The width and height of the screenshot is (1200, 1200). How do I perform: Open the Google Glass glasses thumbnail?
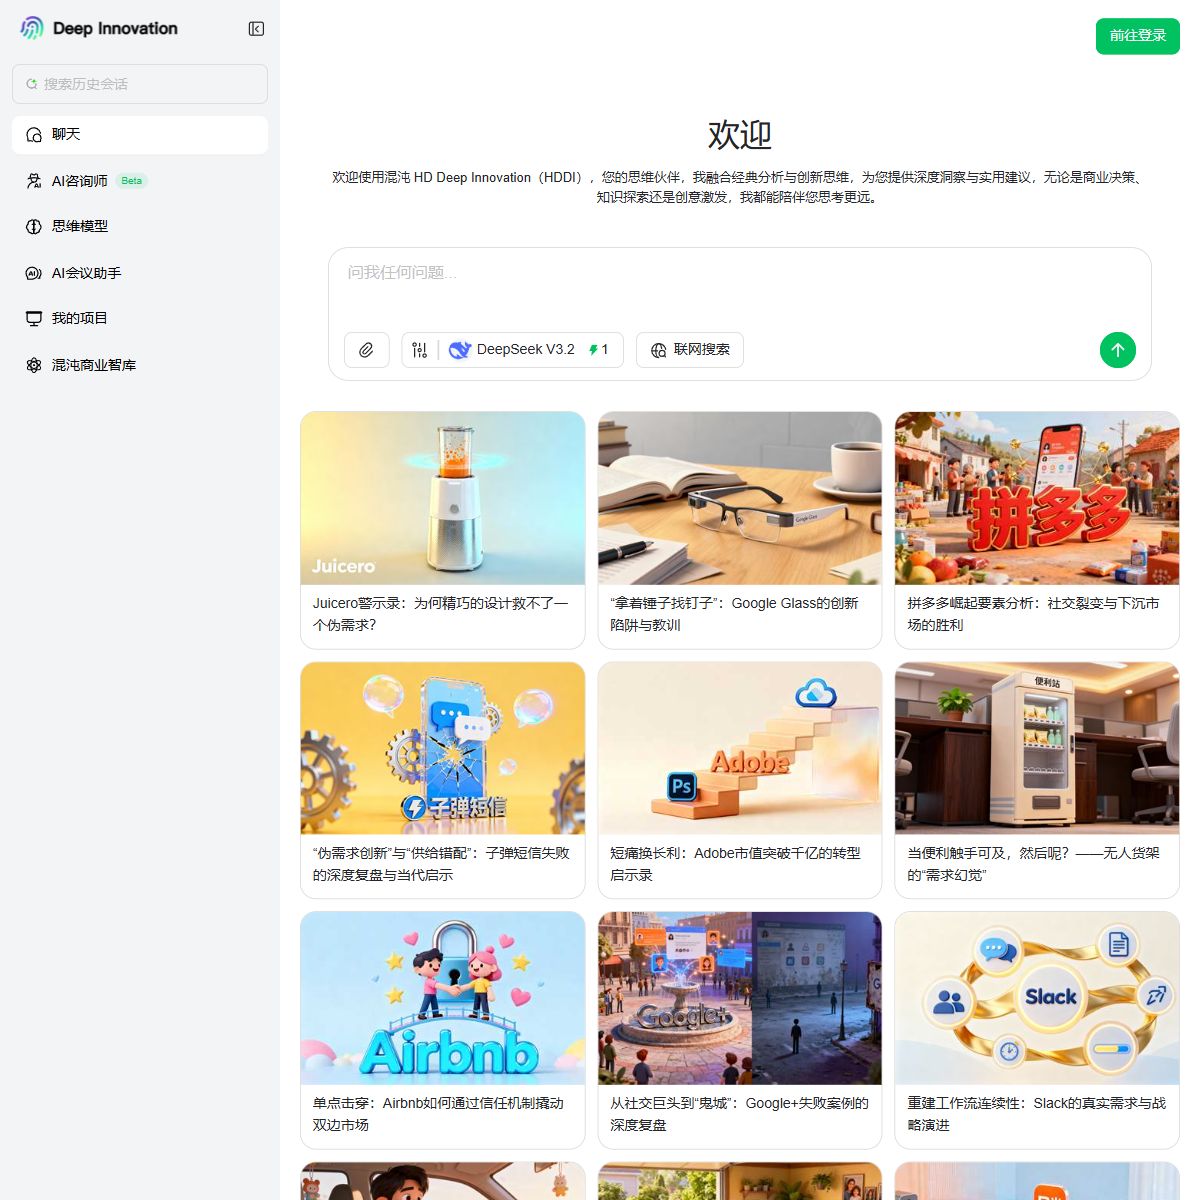740,498
